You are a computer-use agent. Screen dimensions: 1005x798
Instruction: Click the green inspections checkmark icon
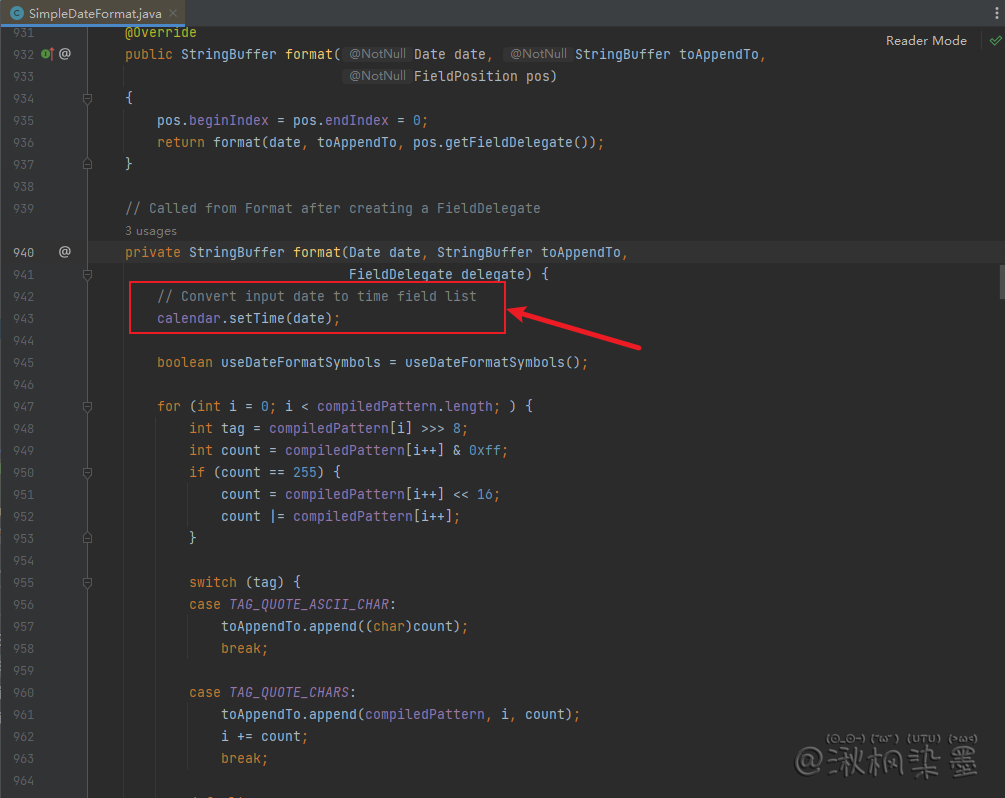[x=994, y=41]
